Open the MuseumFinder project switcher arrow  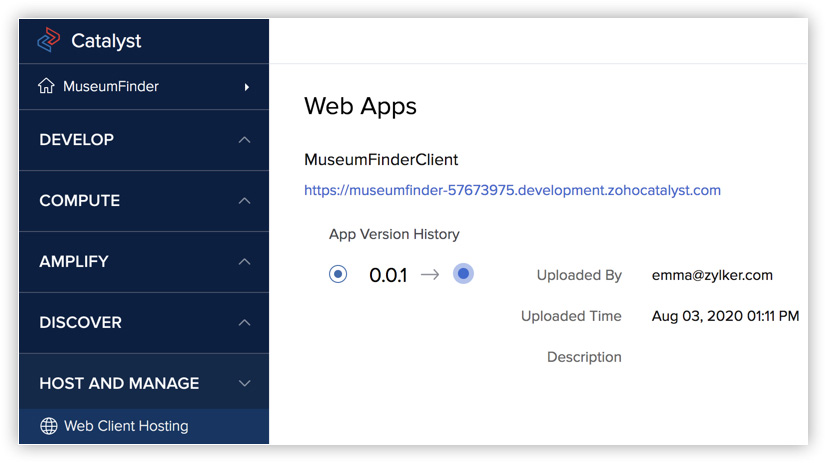(x=246, y=87)
